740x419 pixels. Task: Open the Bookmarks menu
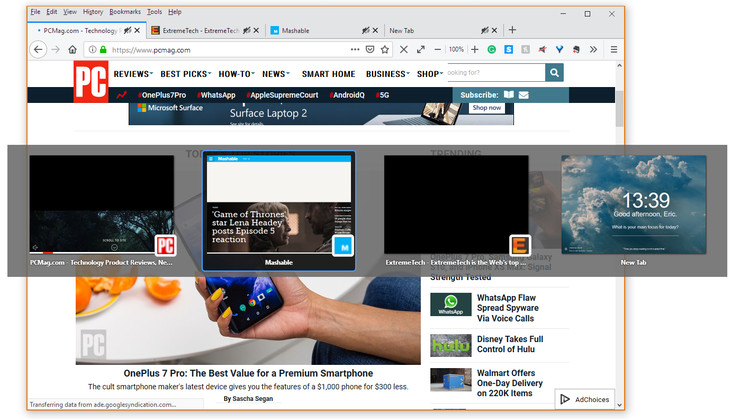(125, 12)
